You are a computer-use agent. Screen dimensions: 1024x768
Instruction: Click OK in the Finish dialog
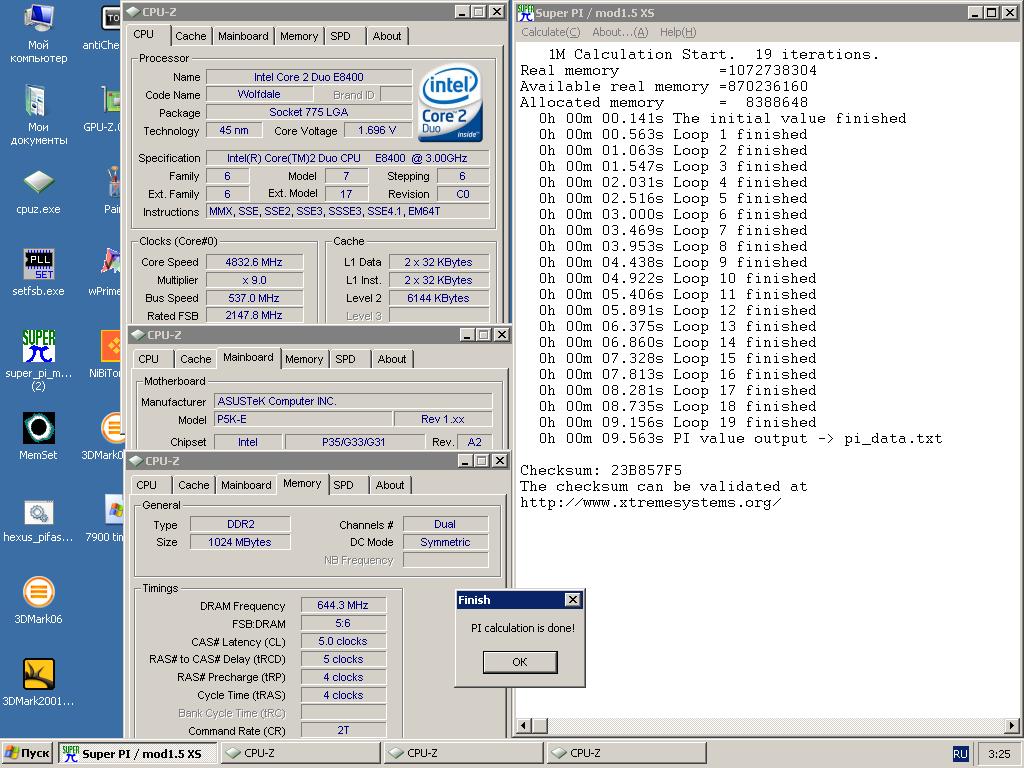pyautogui.click(x=520, y=662)
